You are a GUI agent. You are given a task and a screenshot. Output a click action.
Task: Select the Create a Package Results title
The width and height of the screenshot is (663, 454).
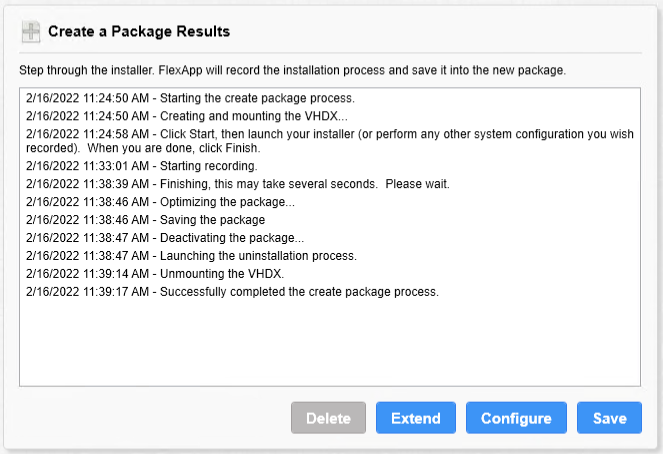[x=139, y=32]
